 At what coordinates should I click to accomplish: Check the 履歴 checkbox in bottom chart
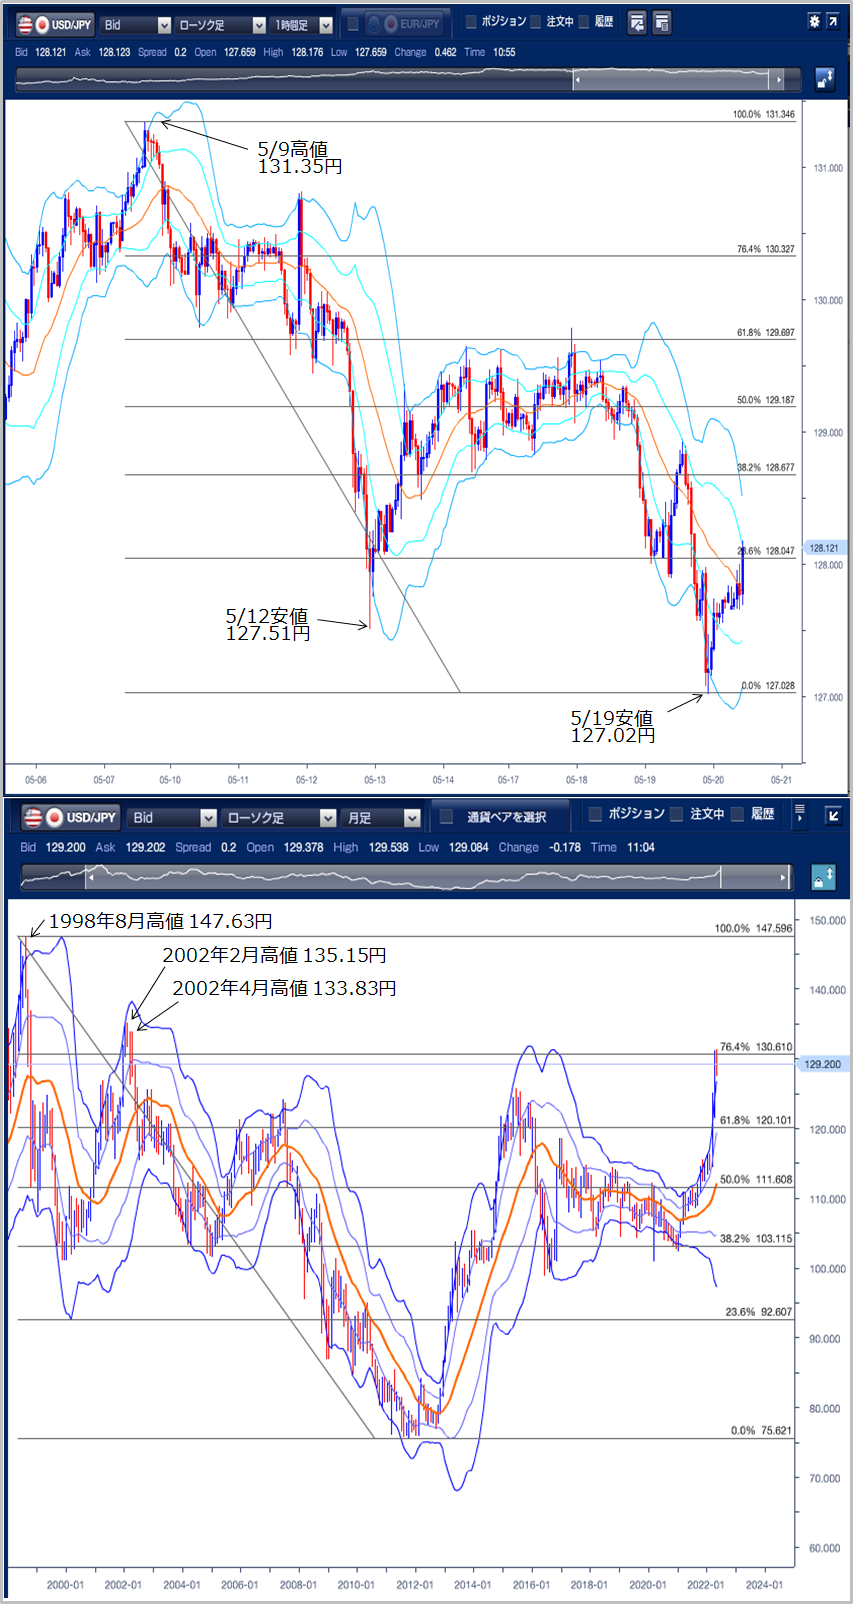(737, 814)
